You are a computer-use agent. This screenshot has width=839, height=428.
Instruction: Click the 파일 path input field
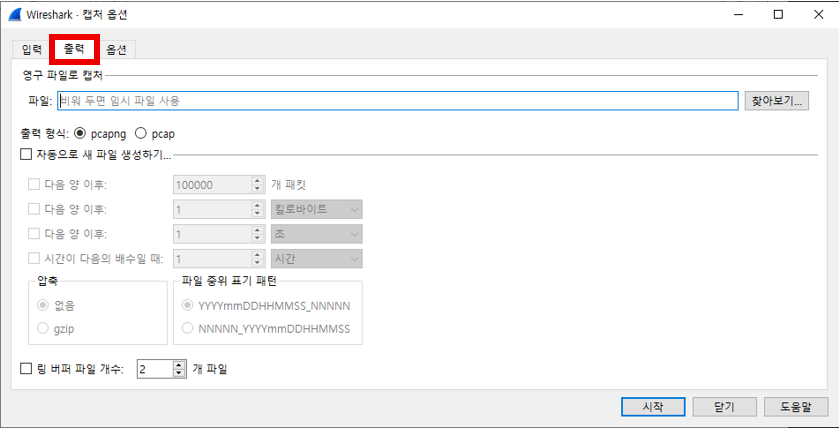point(397,101)
